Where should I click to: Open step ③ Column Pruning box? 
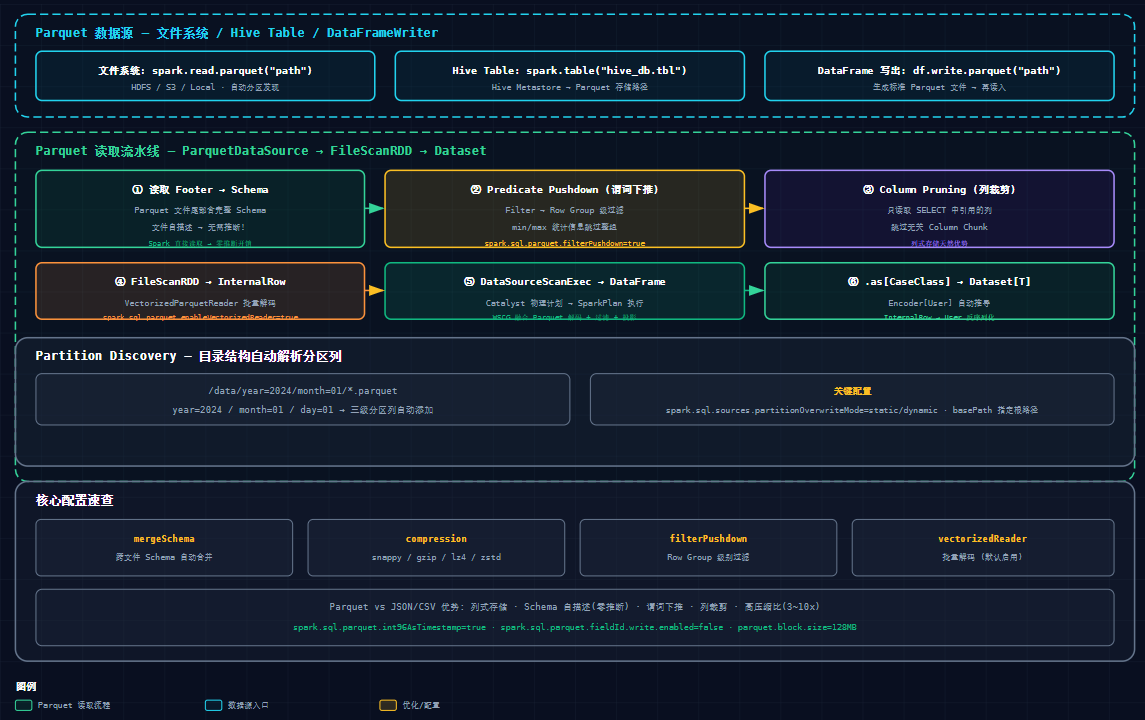click(939, 209)
